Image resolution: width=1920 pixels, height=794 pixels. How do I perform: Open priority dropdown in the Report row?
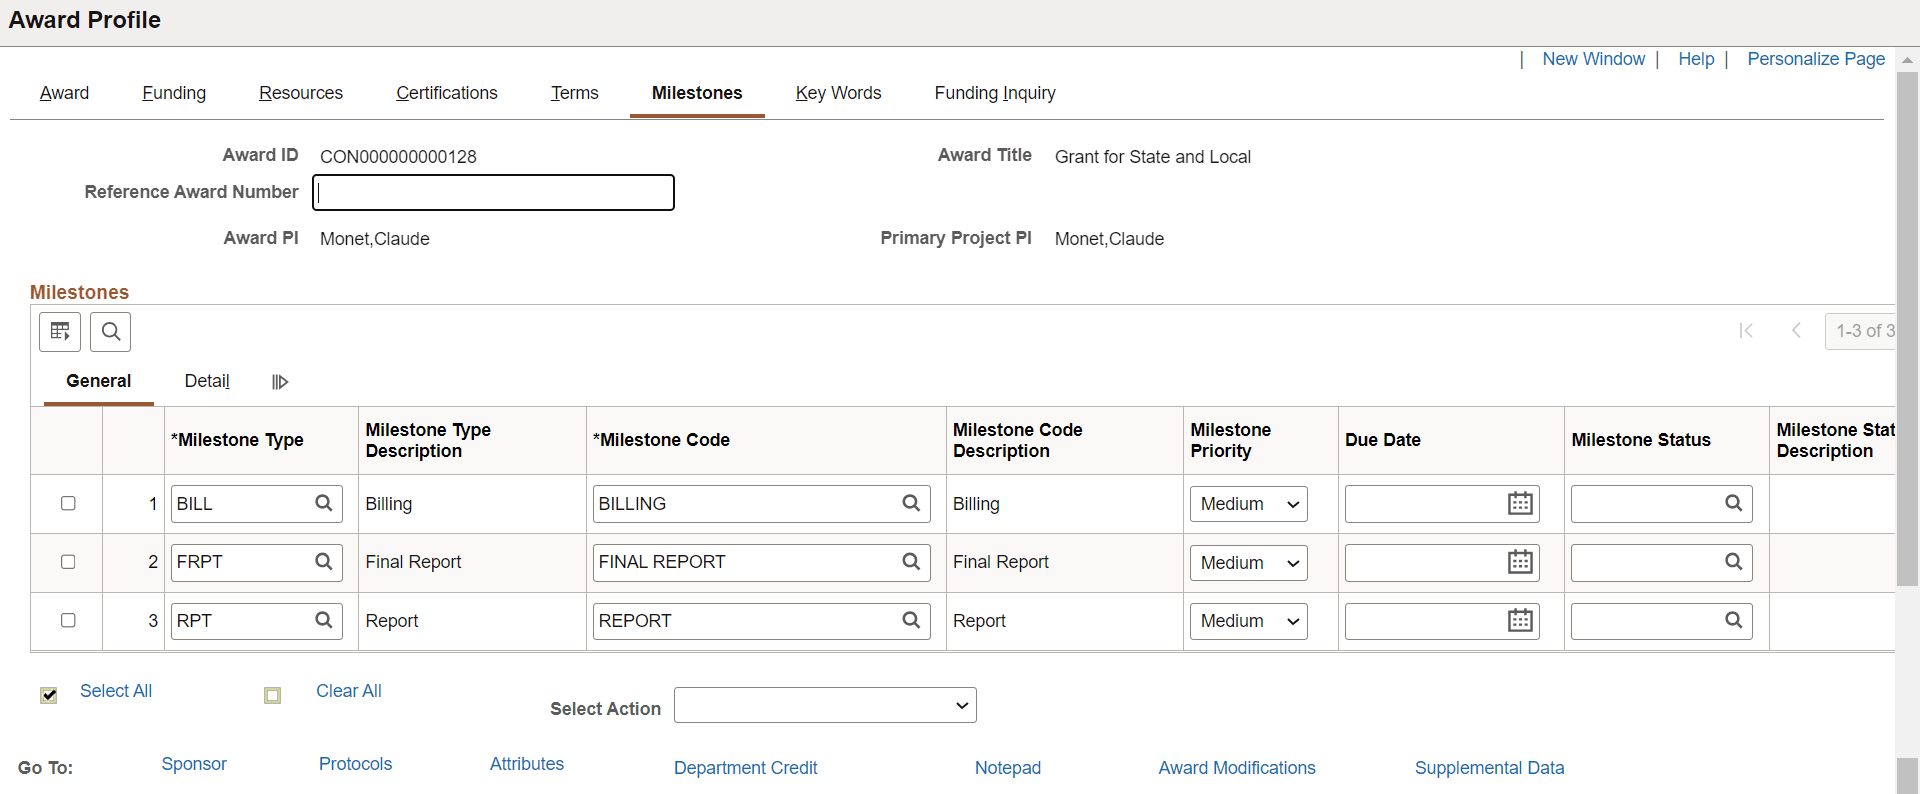1249,621
